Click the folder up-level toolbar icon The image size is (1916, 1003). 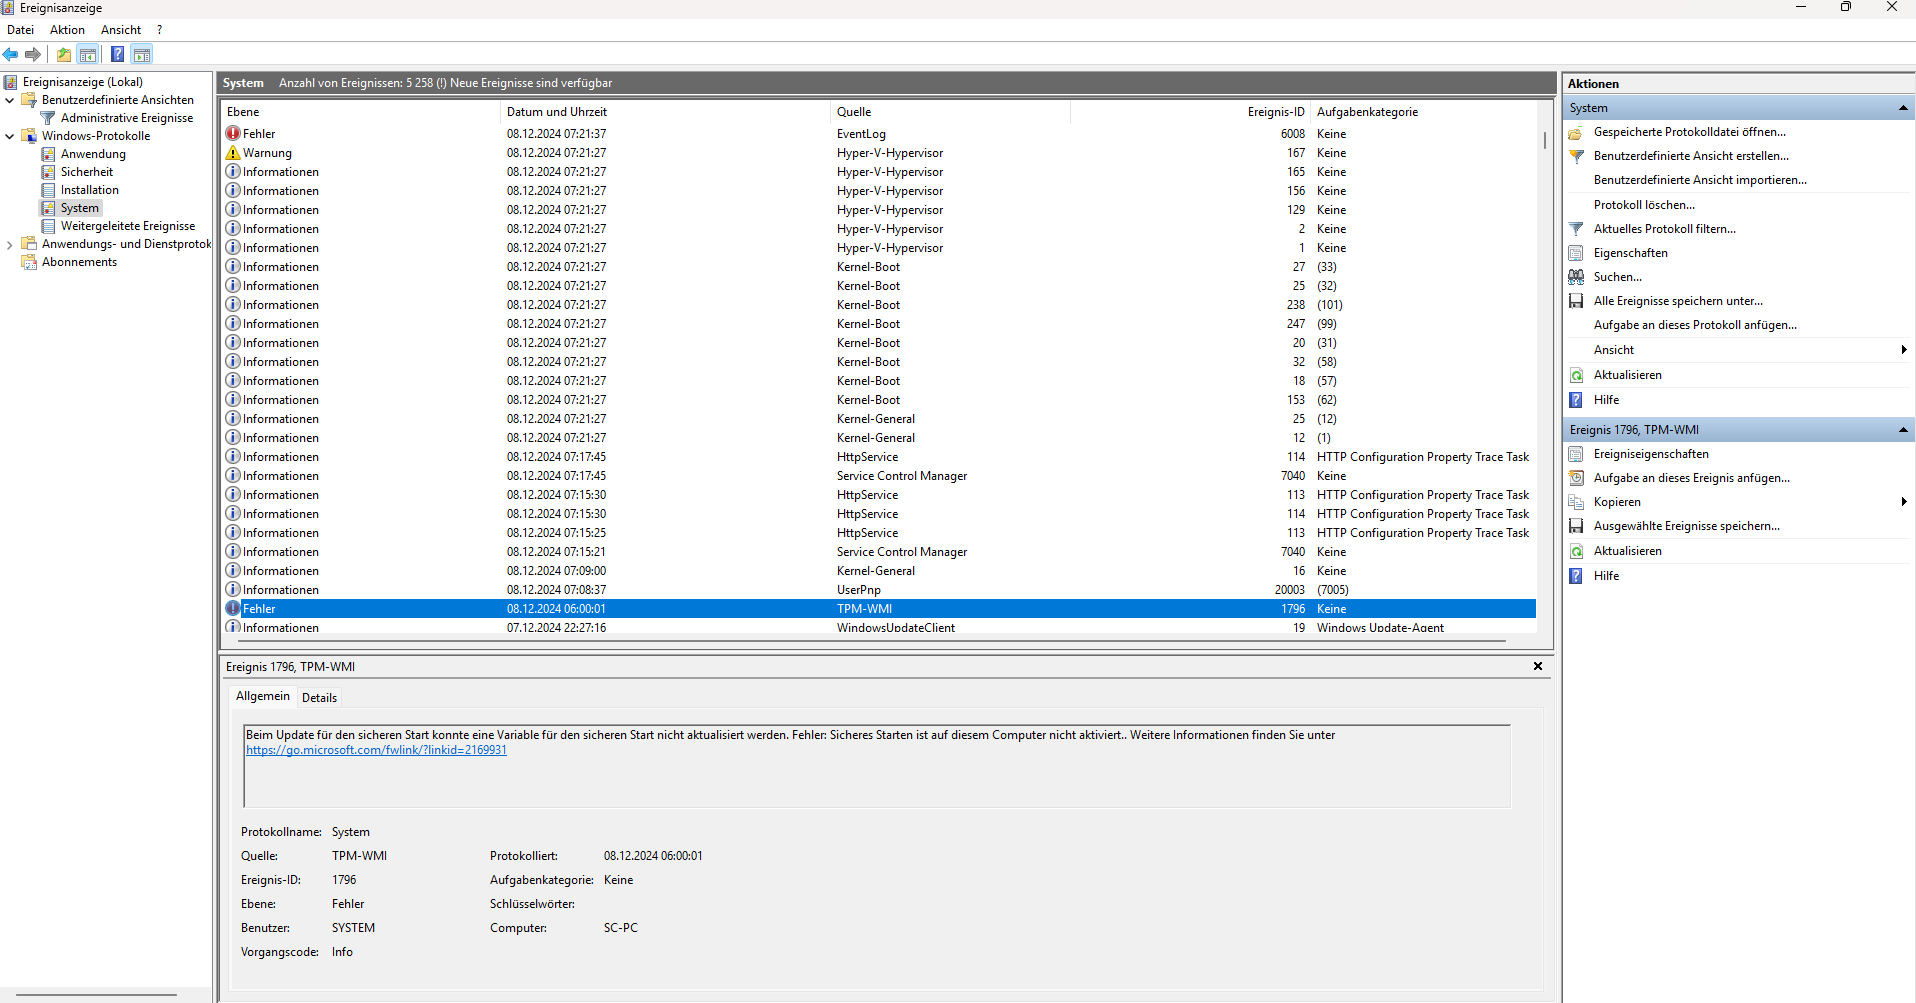click(64, 54)
